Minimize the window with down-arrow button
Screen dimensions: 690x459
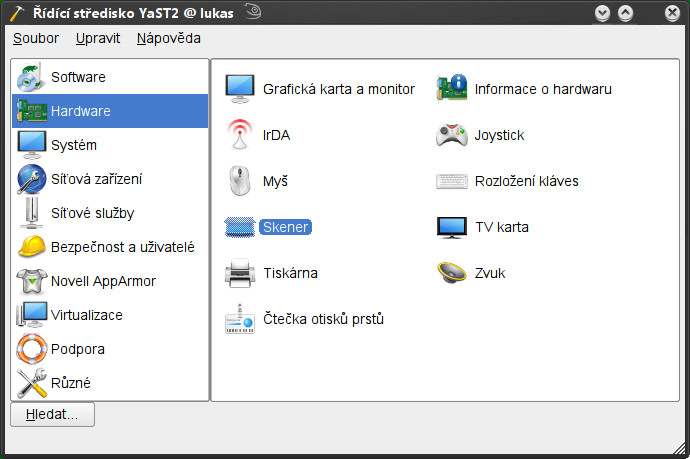coord(602,14)
